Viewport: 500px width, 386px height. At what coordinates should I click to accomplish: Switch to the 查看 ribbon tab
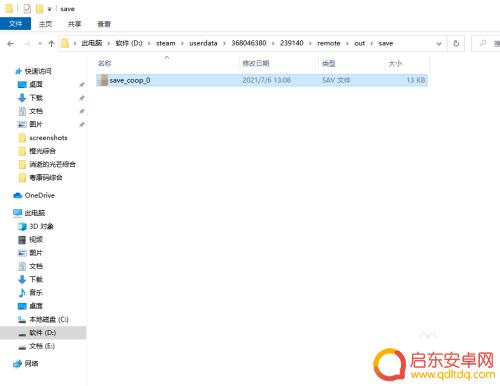click(x=104, y=24)
